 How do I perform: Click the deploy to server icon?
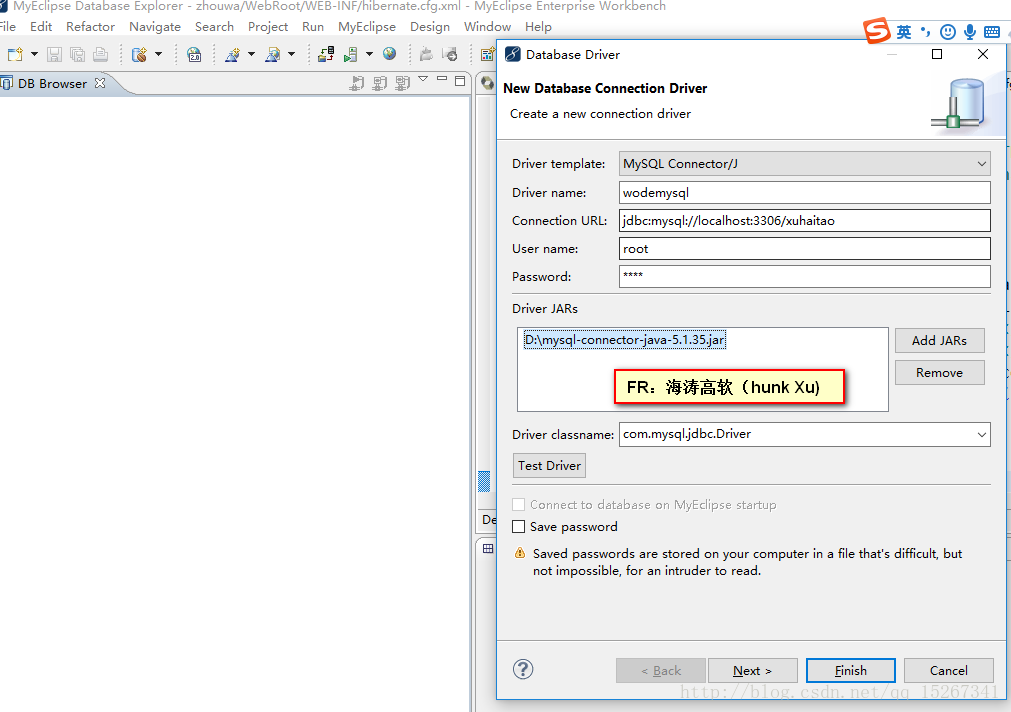click(x=326, y=54)
